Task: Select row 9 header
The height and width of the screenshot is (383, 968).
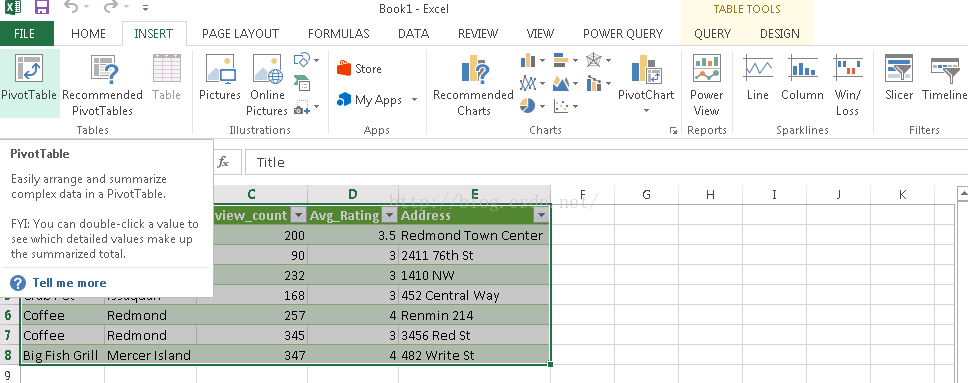Action: pos(9,375)
